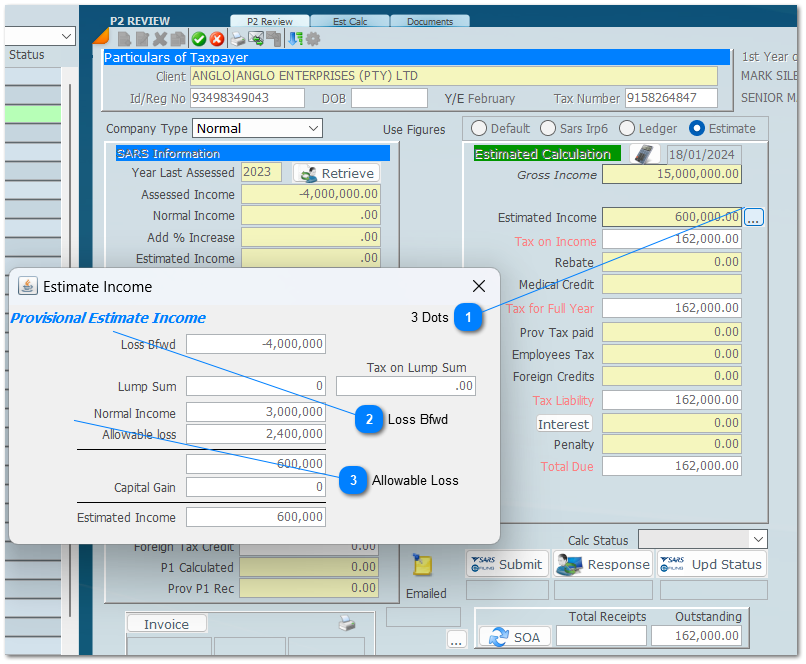This screenshot has height=664, width=806.
Task: Open the dropdown above the Status column
Action: click(67, 36)
